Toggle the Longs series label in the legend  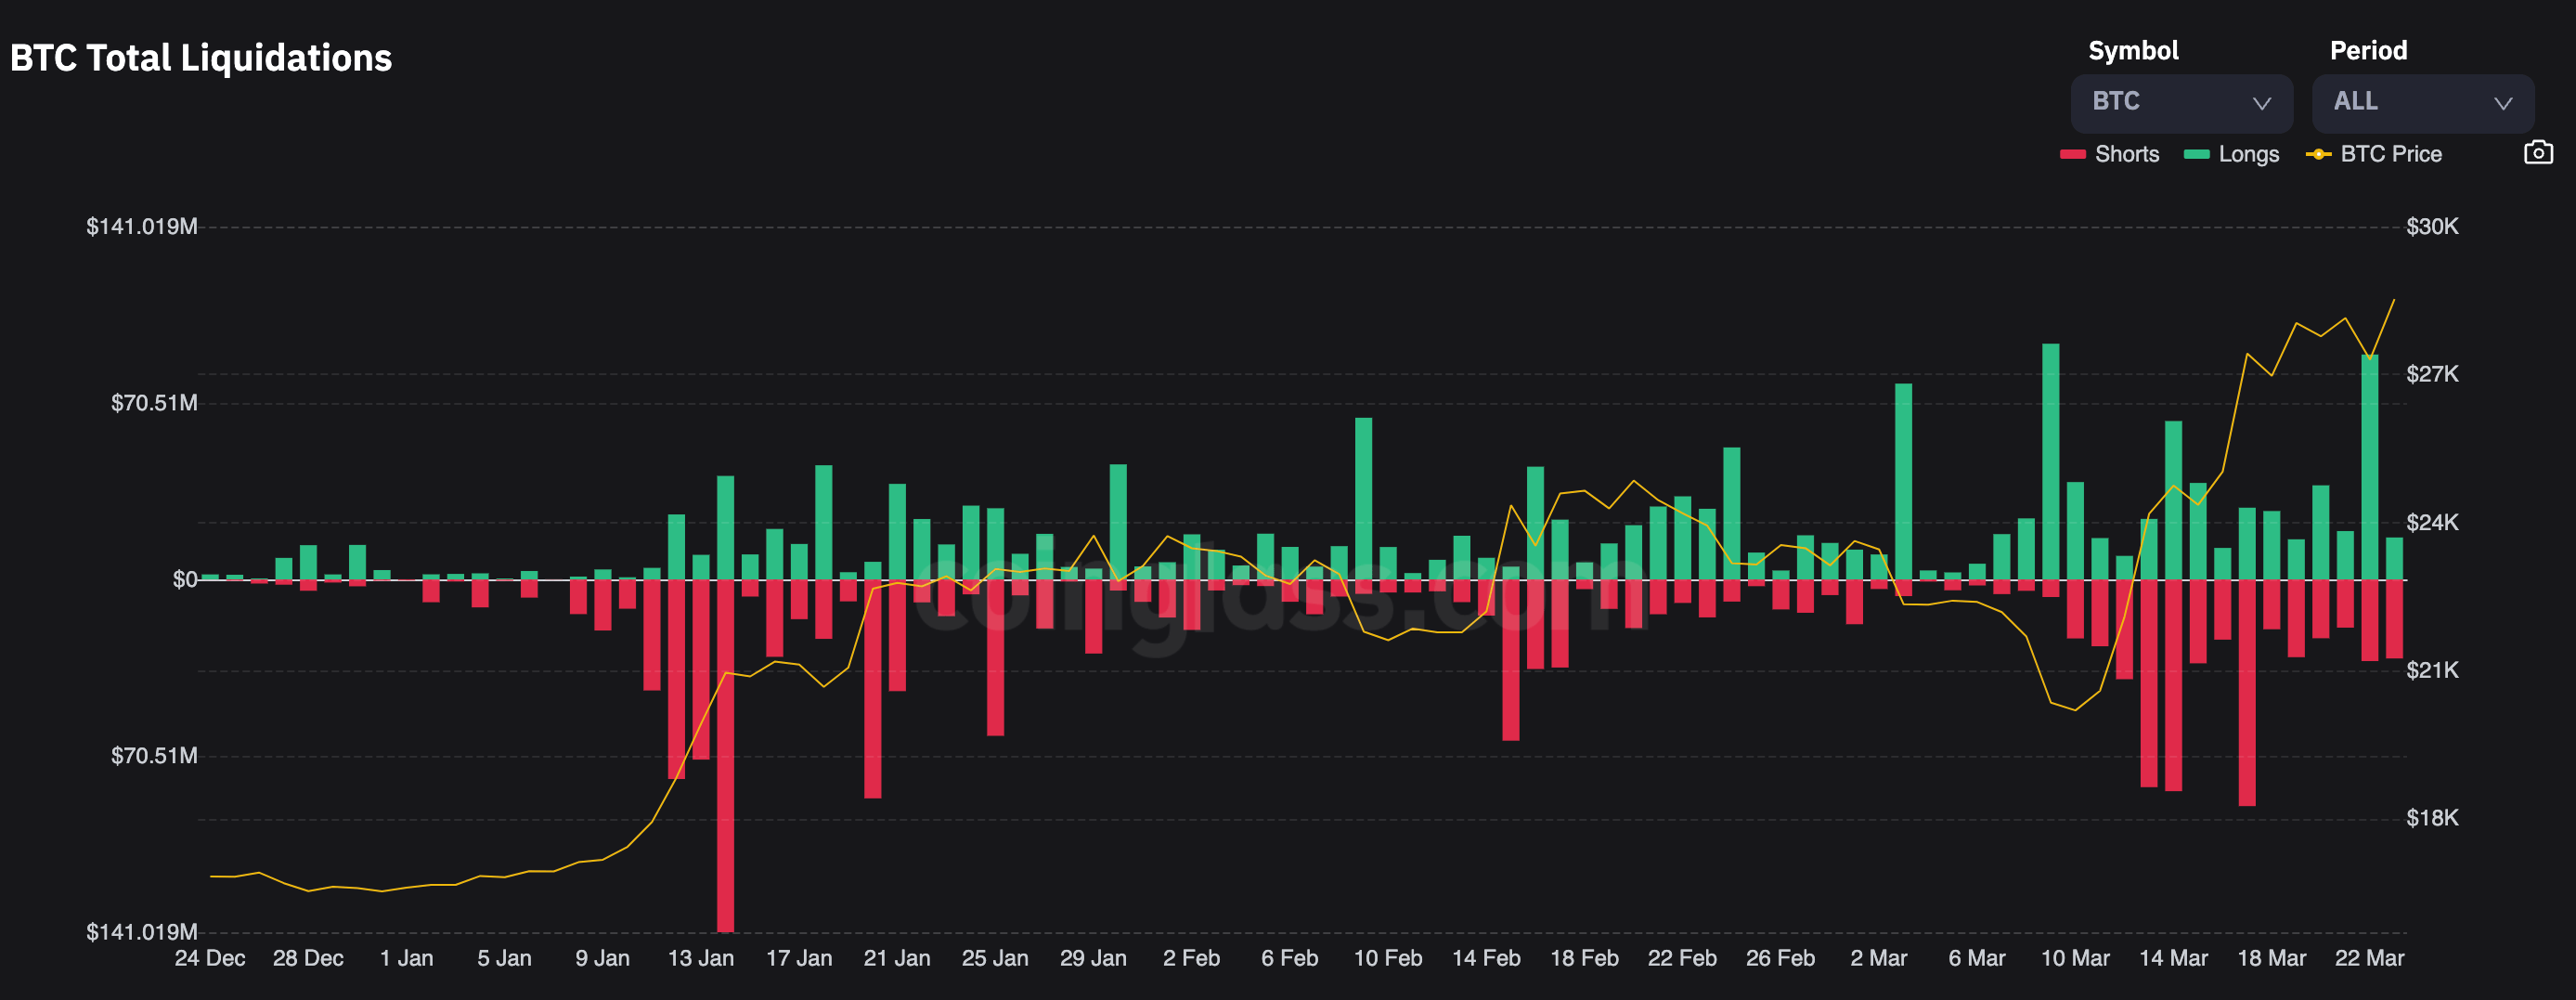click(x=2248, y=154)
